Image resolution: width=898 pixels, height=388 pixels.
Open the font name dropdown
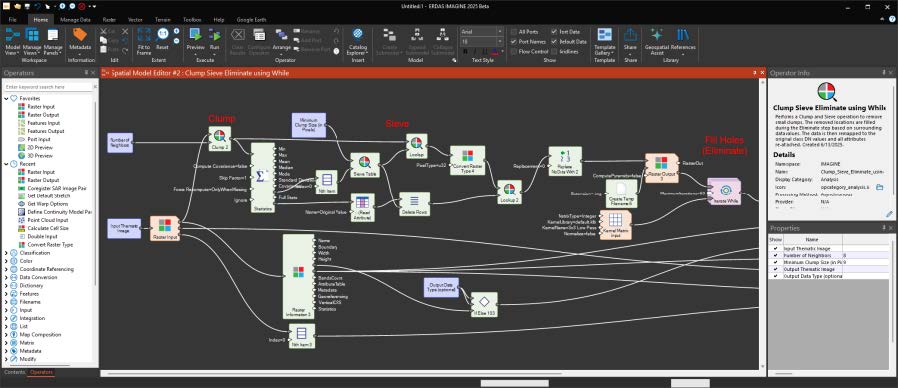(482, 32)
